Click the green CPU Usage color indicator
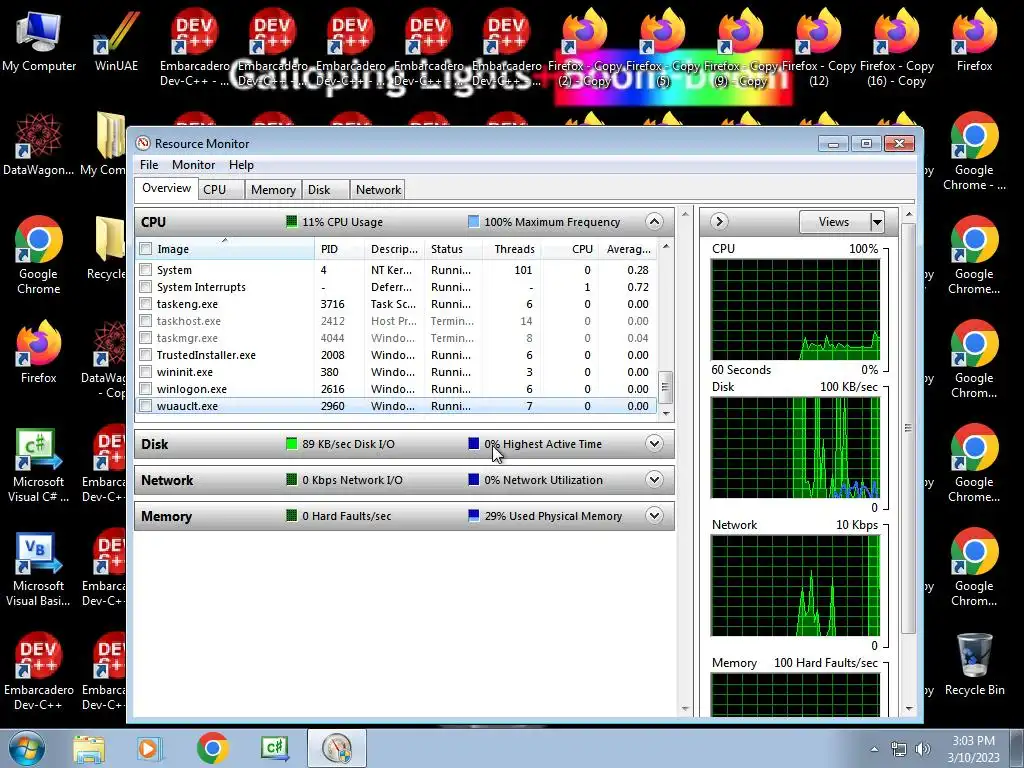 [x=291, y=221]
